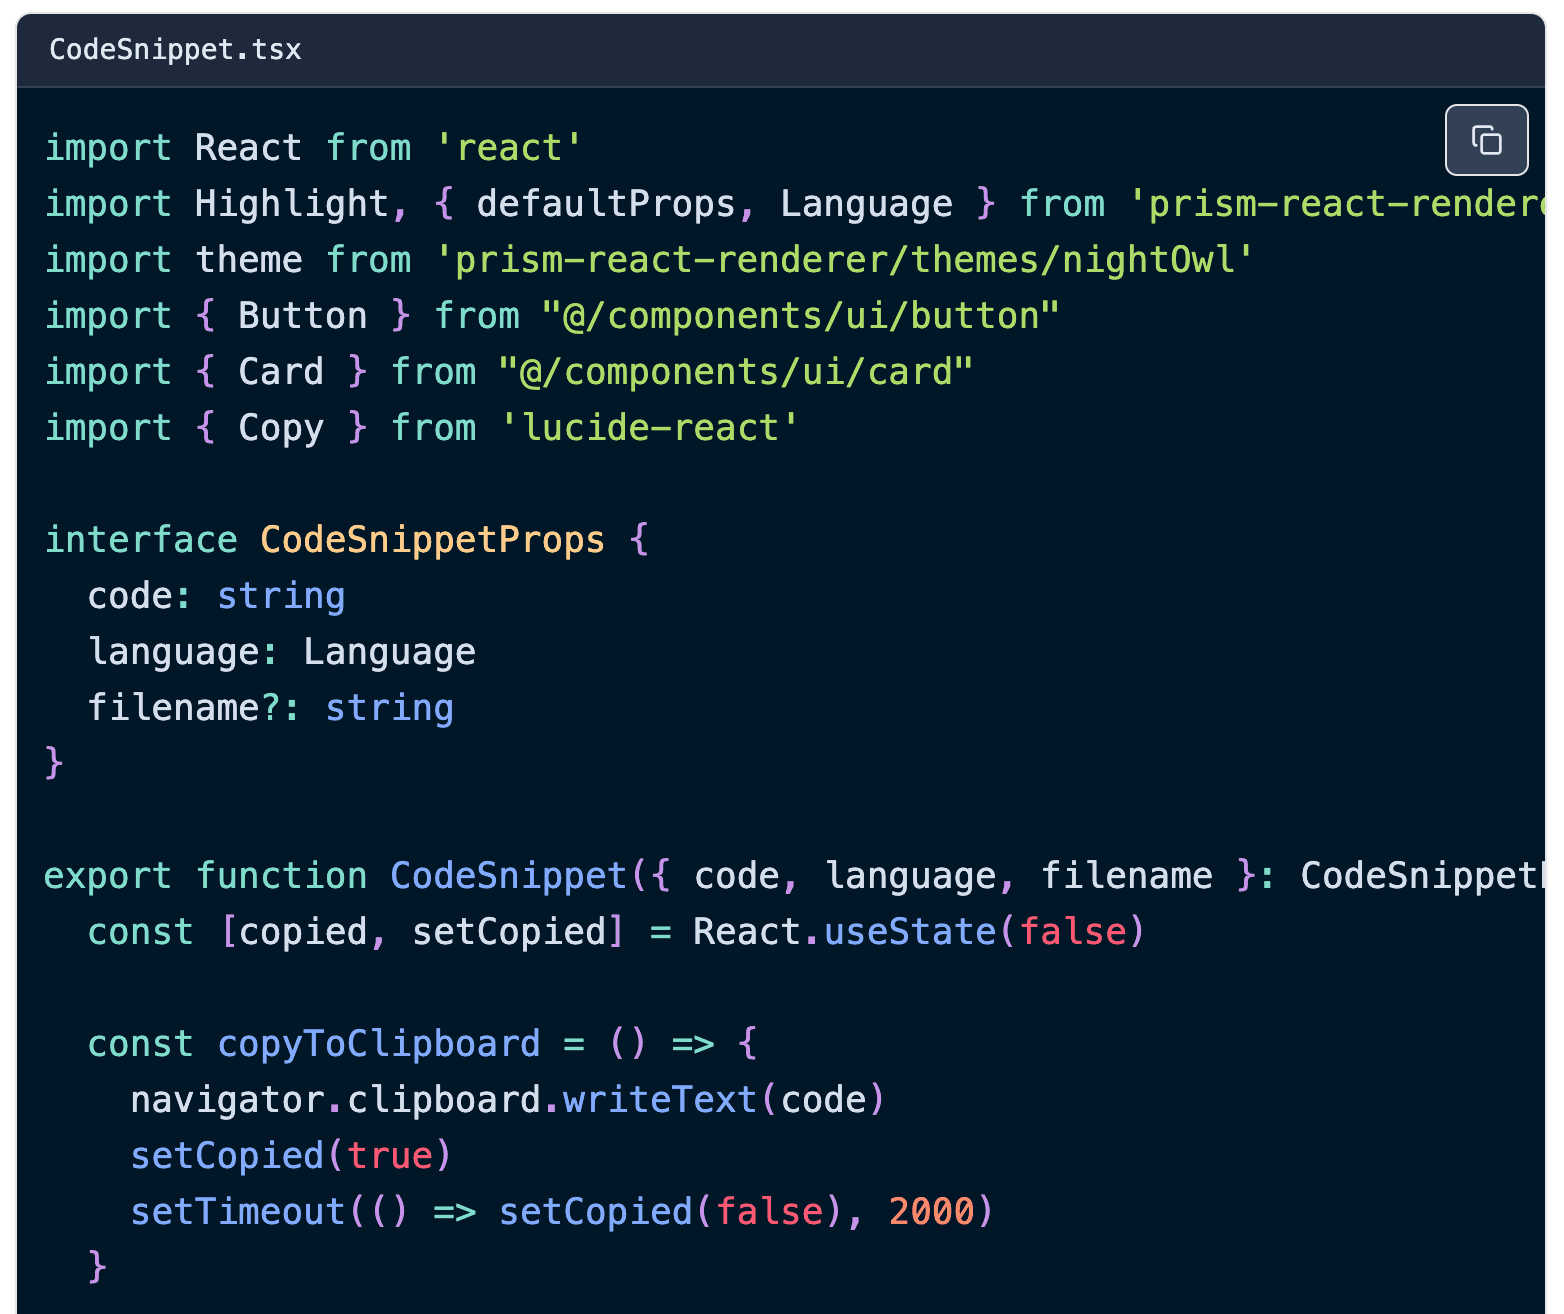Image resolution: width=1564 pixels, height=1314 pixels.
Task: Click the CodeSnippetProps interface name
Action: (x=431, y=539)
